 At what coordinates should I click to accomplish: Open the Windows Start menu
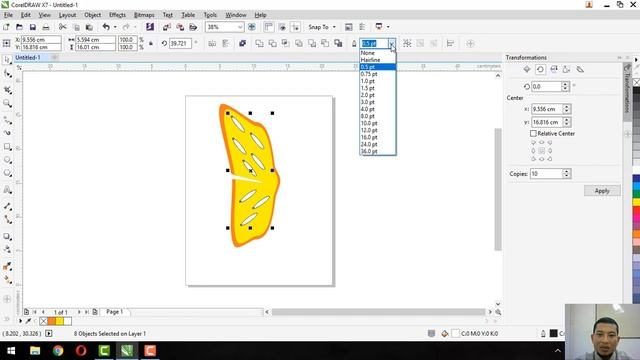pyautogui.click(x=11, y=351)
